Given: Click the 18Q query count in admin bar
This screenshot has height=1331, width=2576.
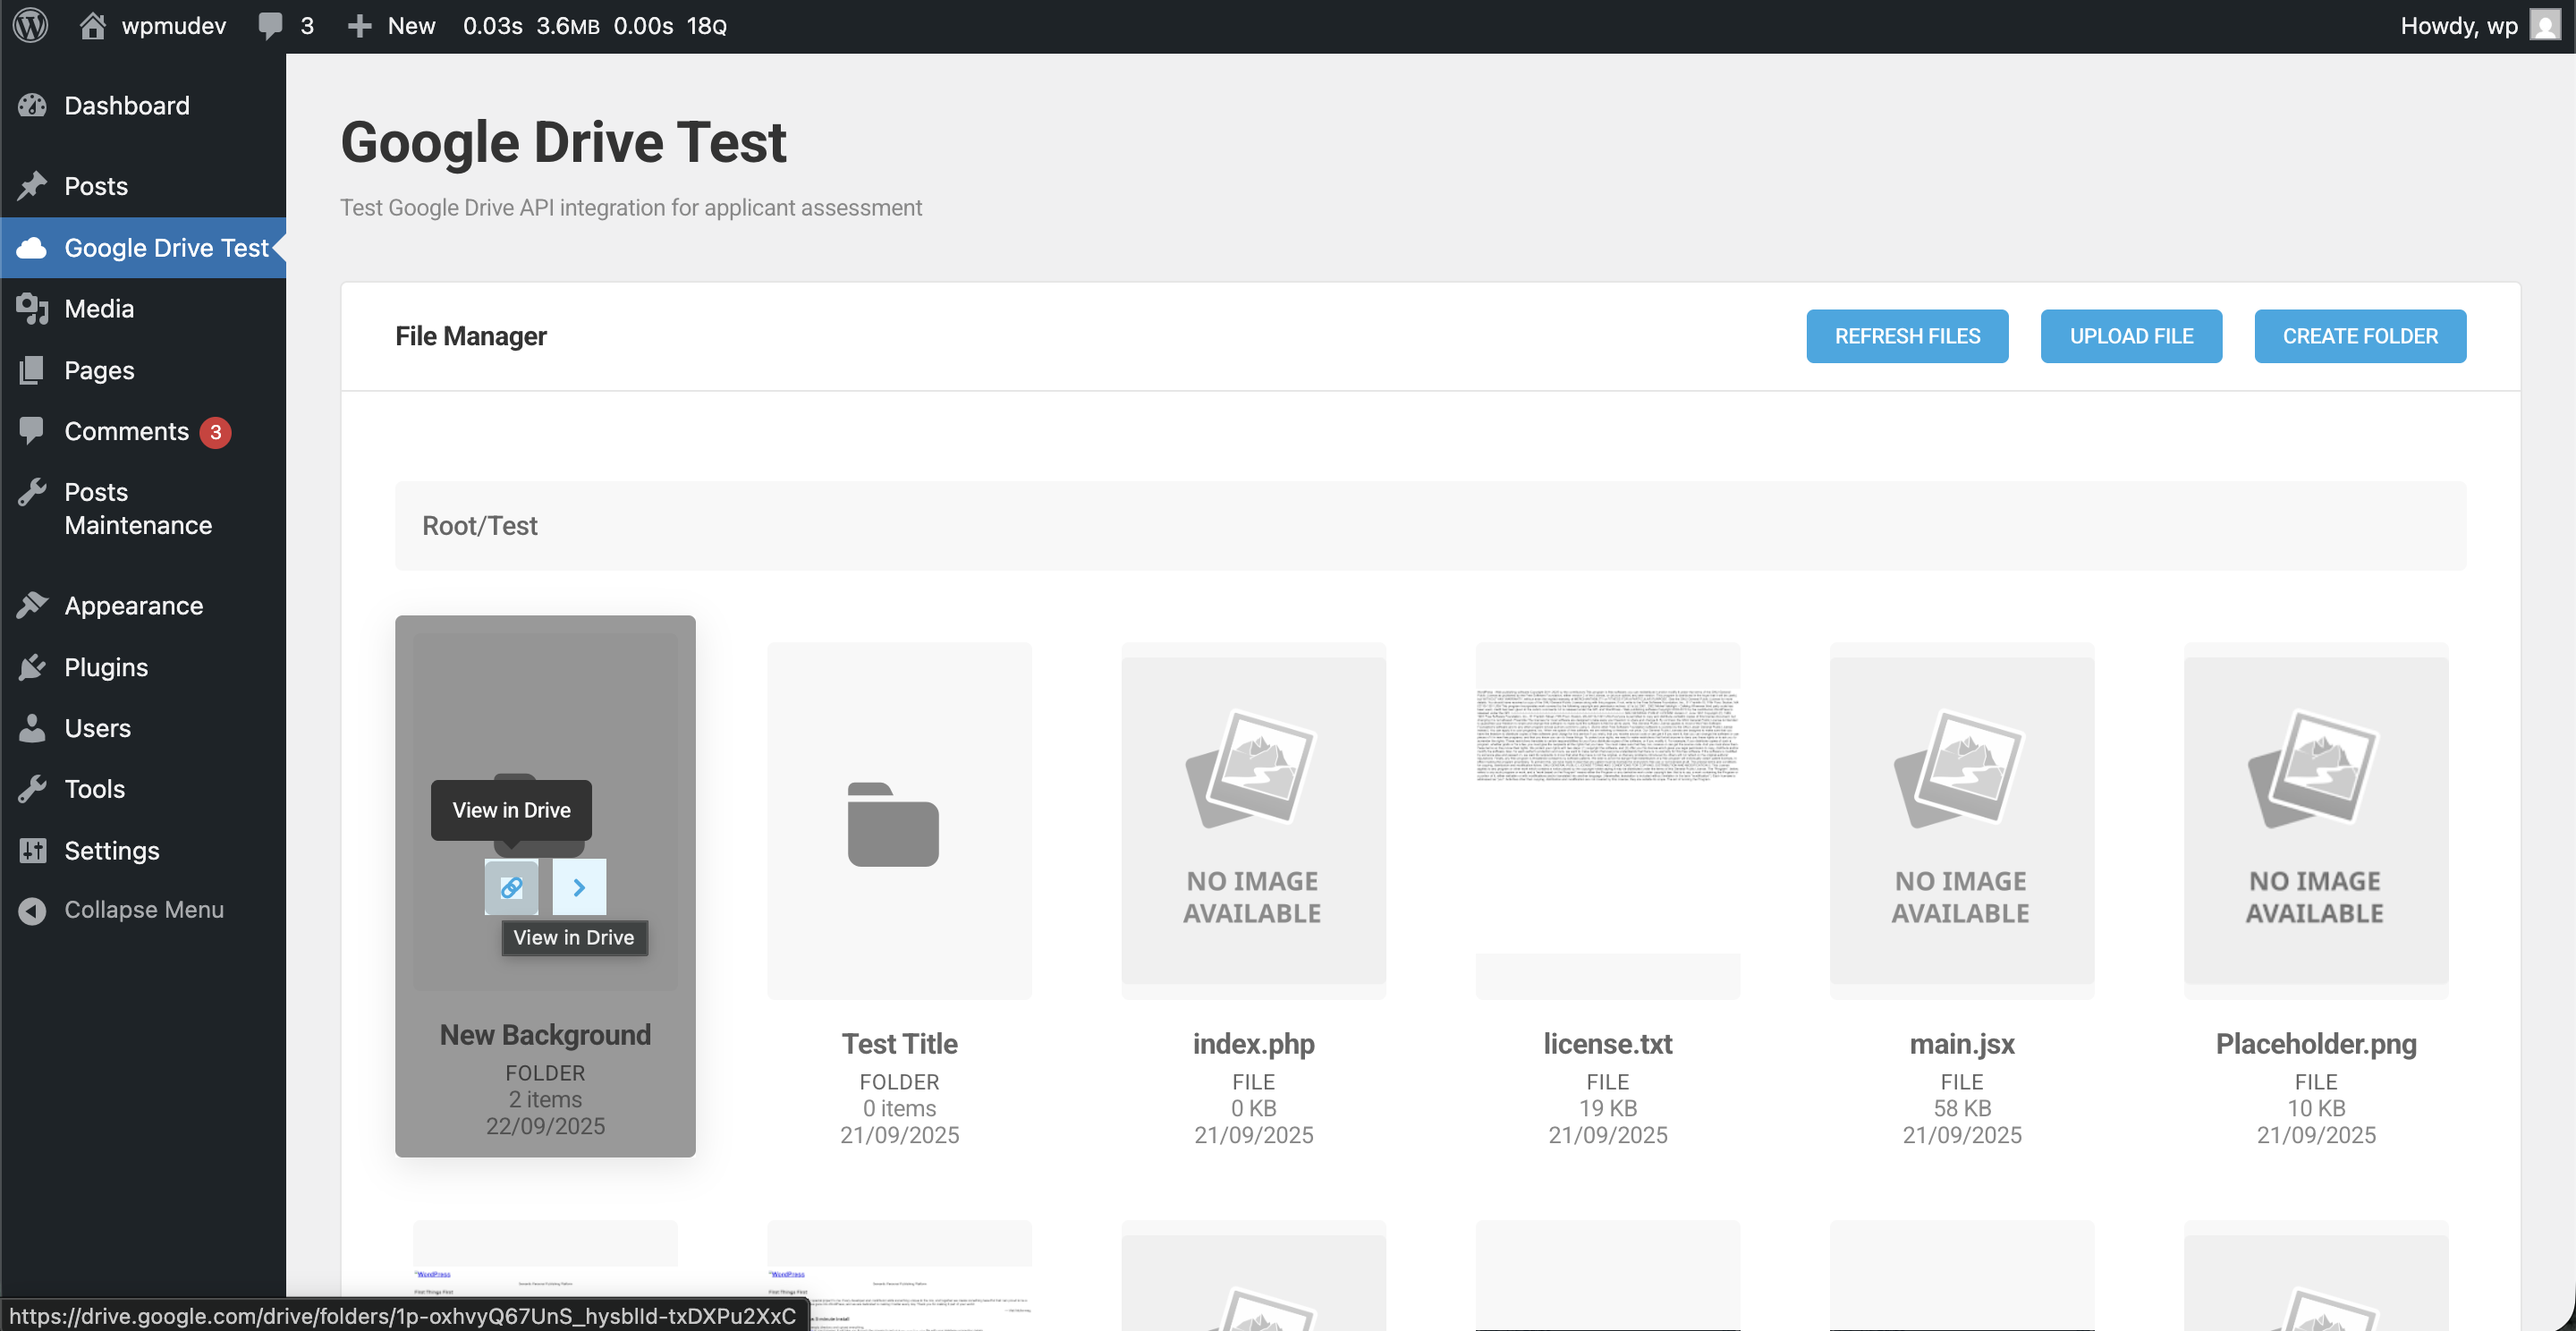Looking at the screenshot, I should (x=706, y=26).
